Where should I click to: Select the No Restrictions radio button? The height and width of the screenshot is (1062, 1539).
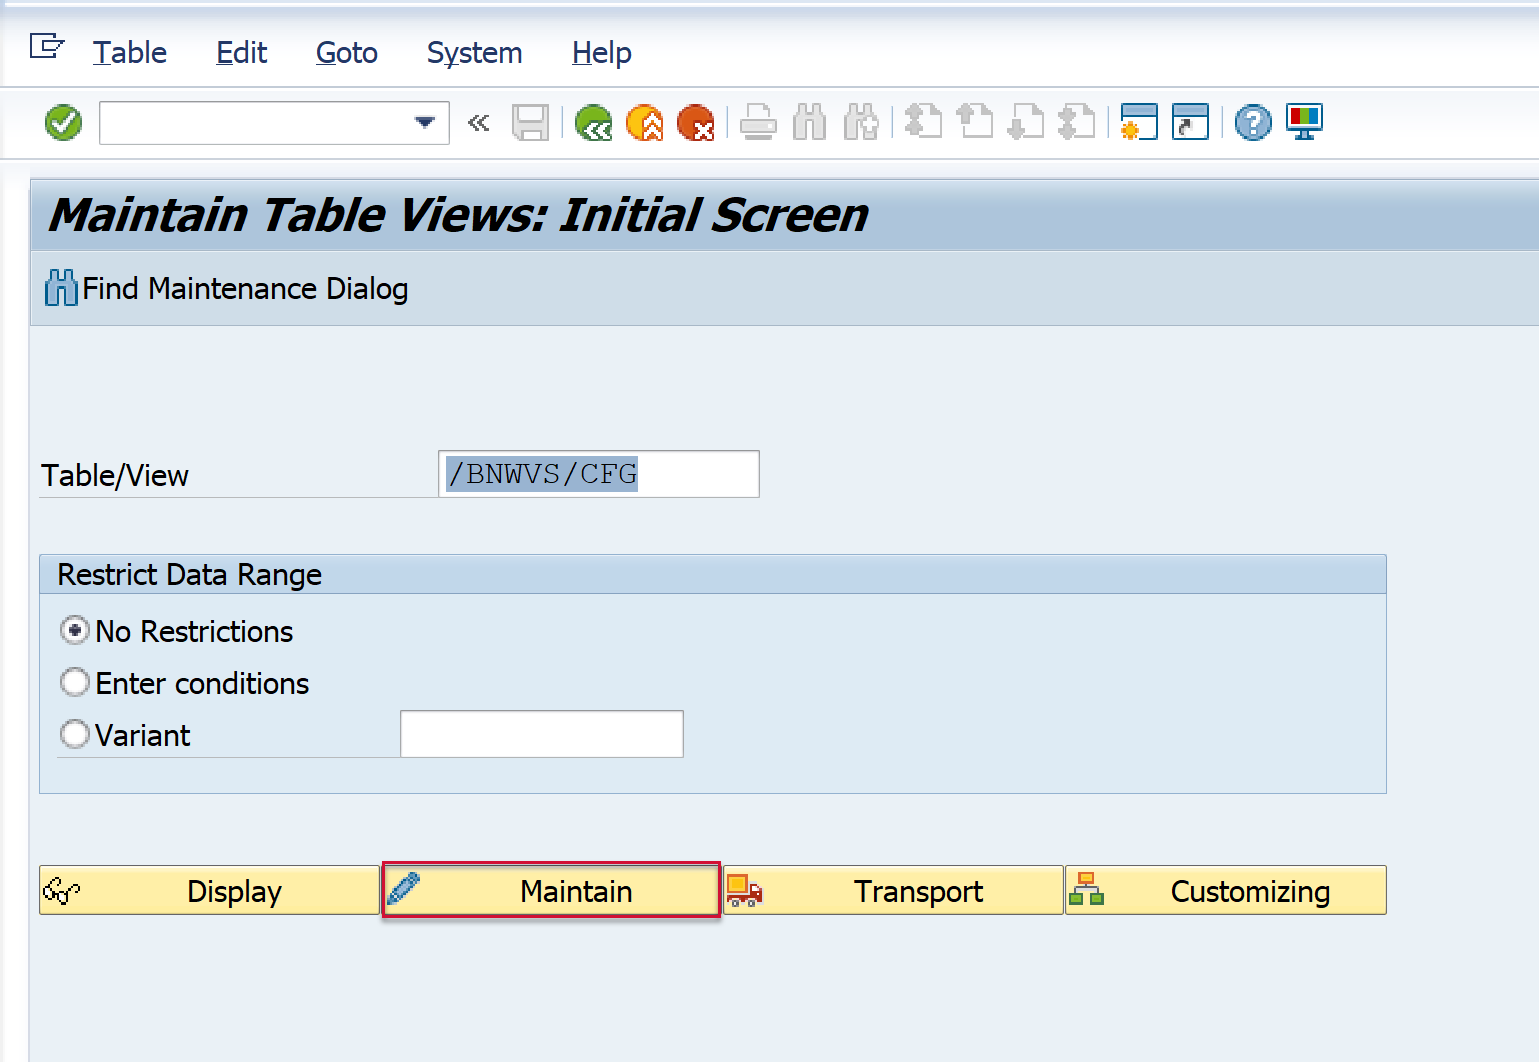click(75, 631)
